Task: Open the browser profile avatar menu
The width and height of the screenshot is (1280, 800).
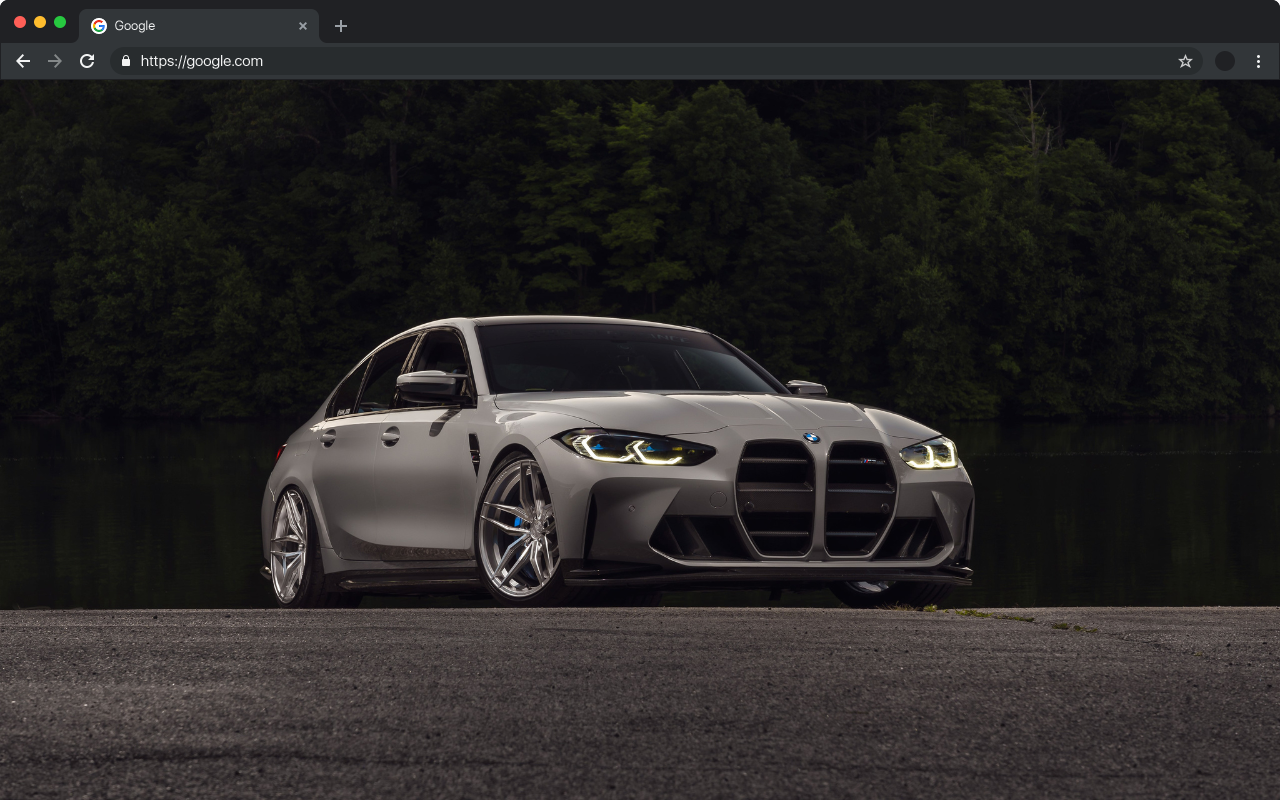Action: 1224,61
